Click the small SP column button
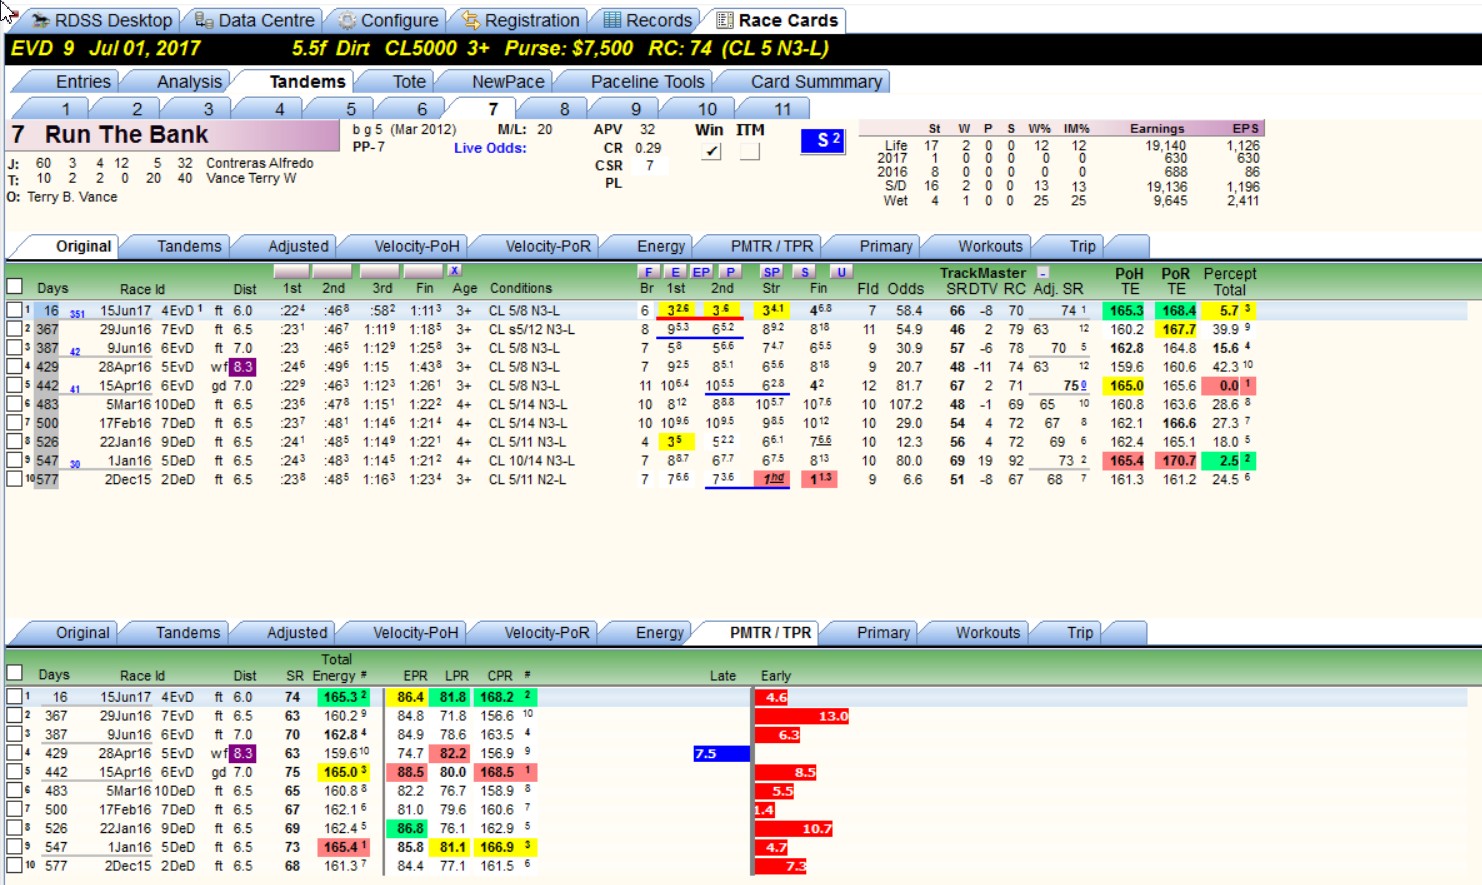The height and width of the screenshot is (885, 1482). click(x=771, y=272)
